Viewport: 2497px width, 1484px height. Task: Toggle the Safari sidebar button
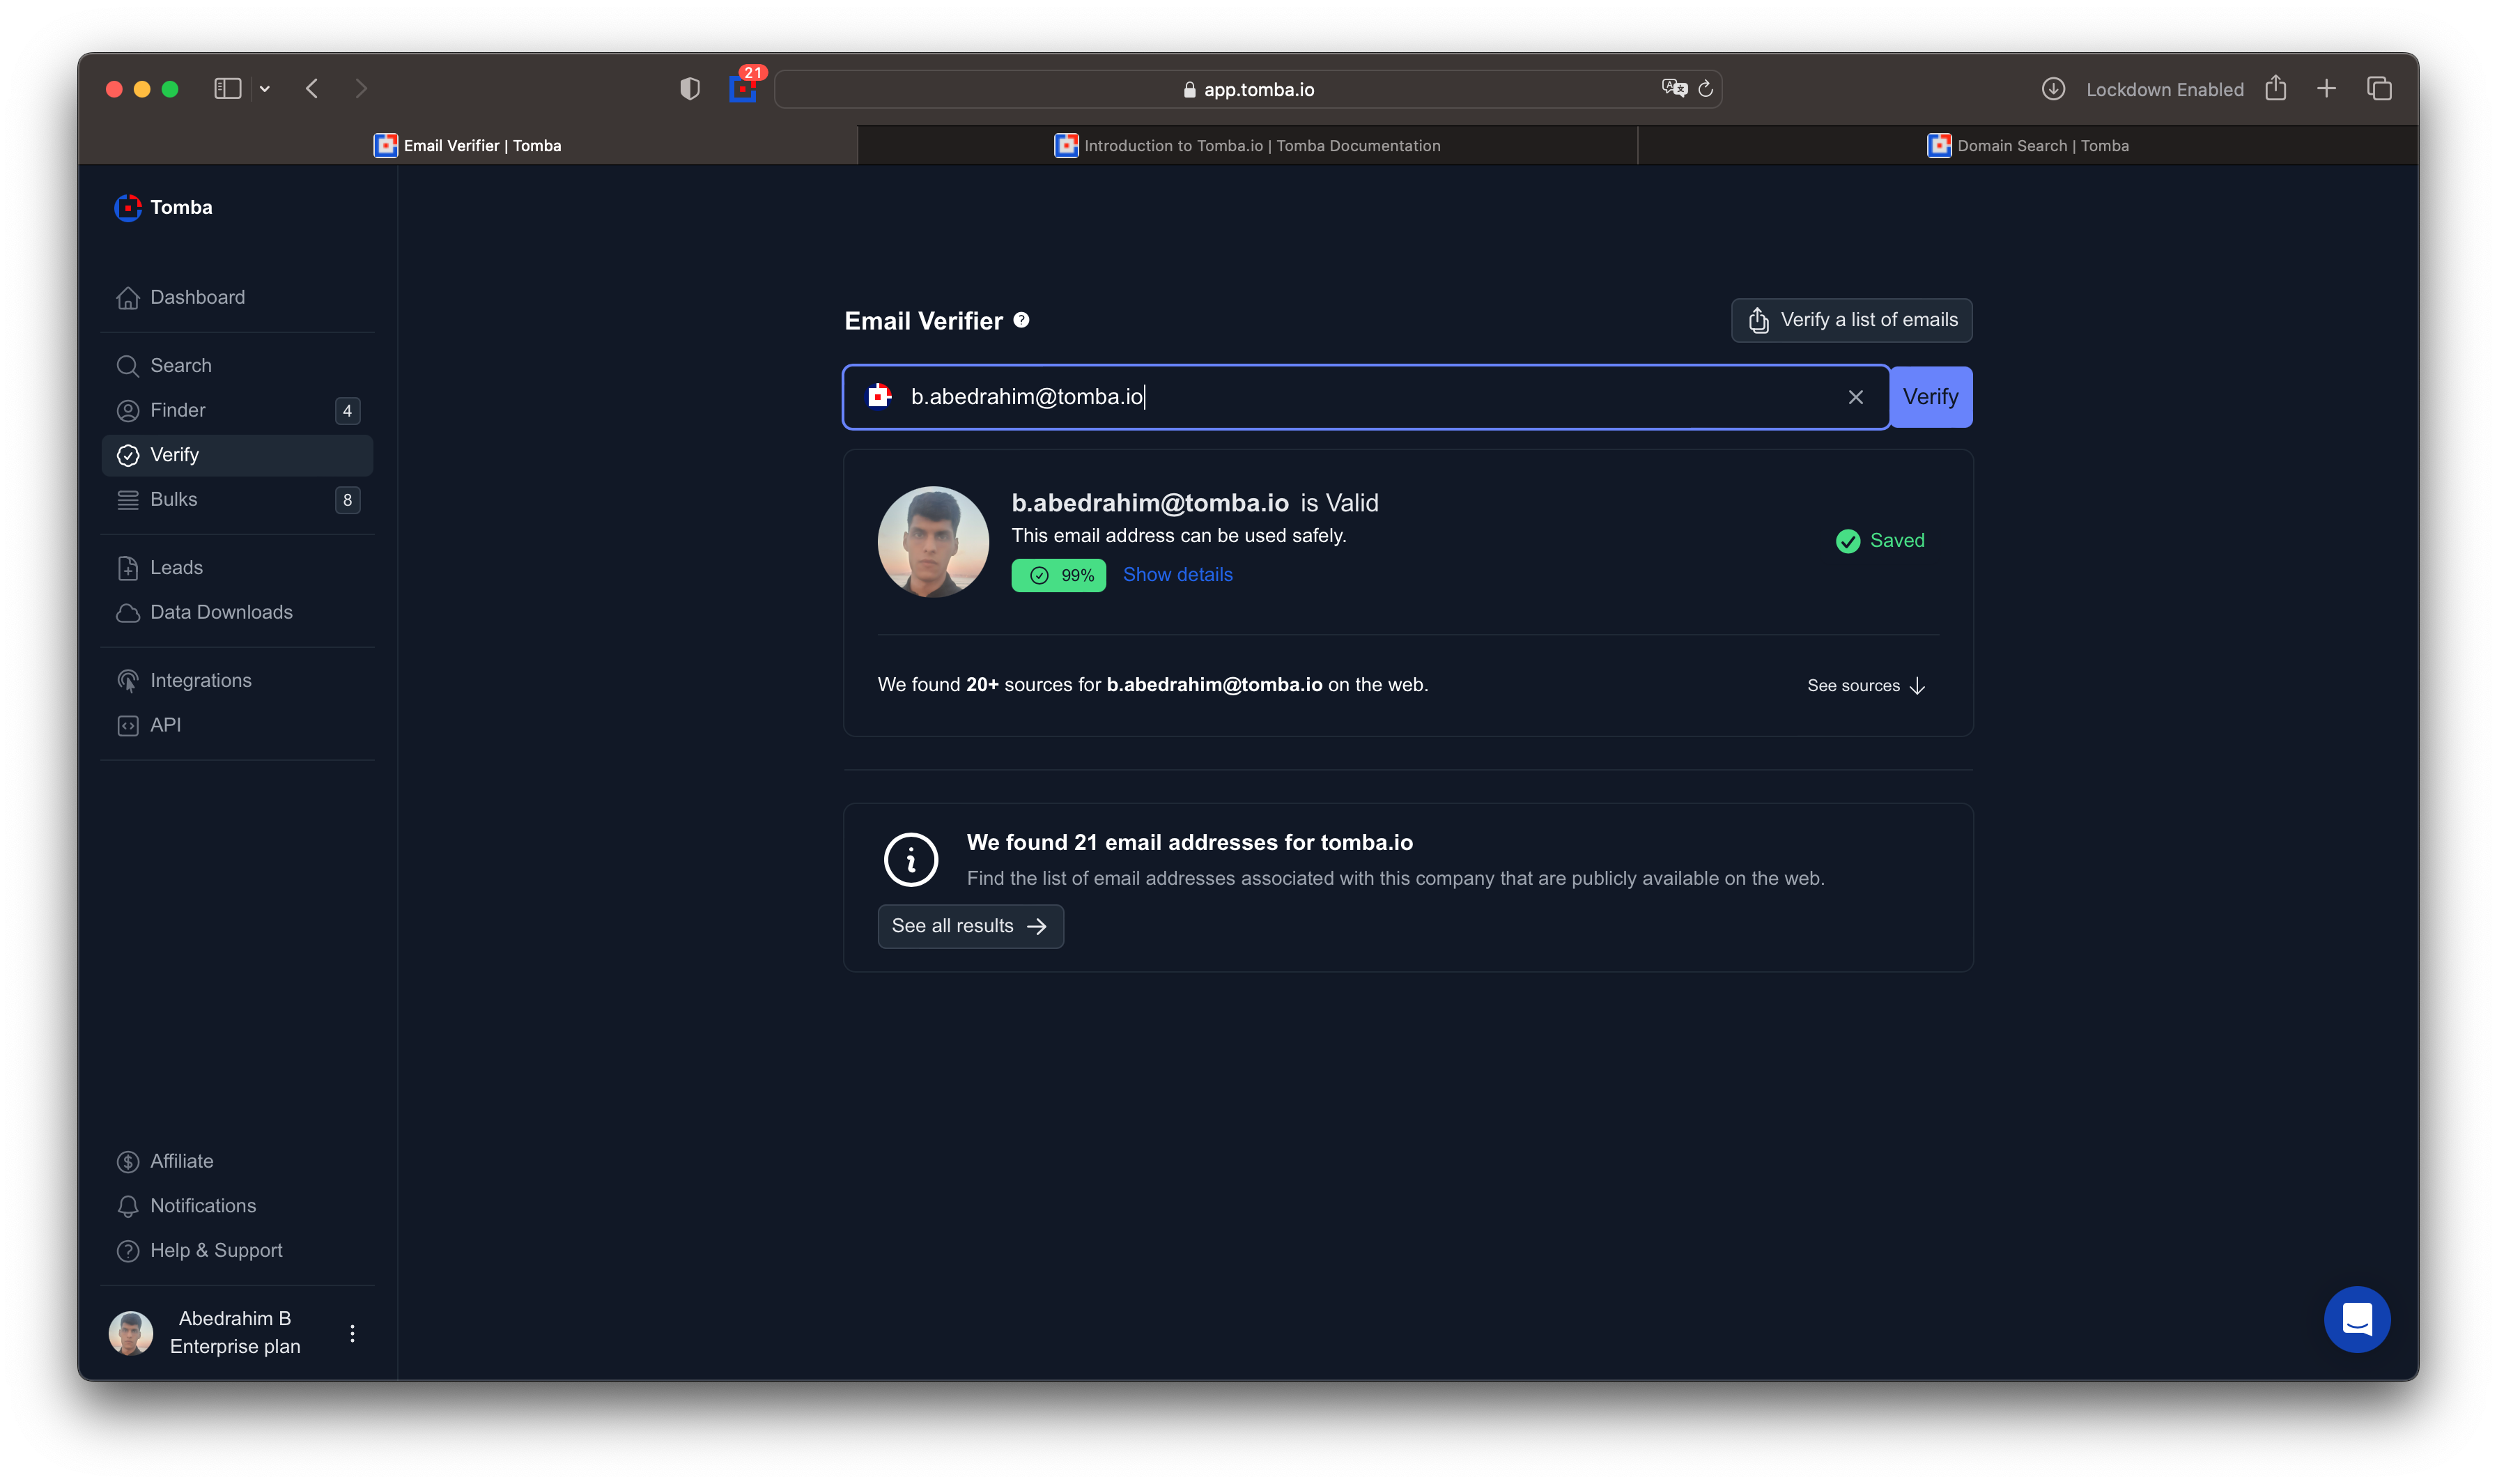(x=227, y=89)
